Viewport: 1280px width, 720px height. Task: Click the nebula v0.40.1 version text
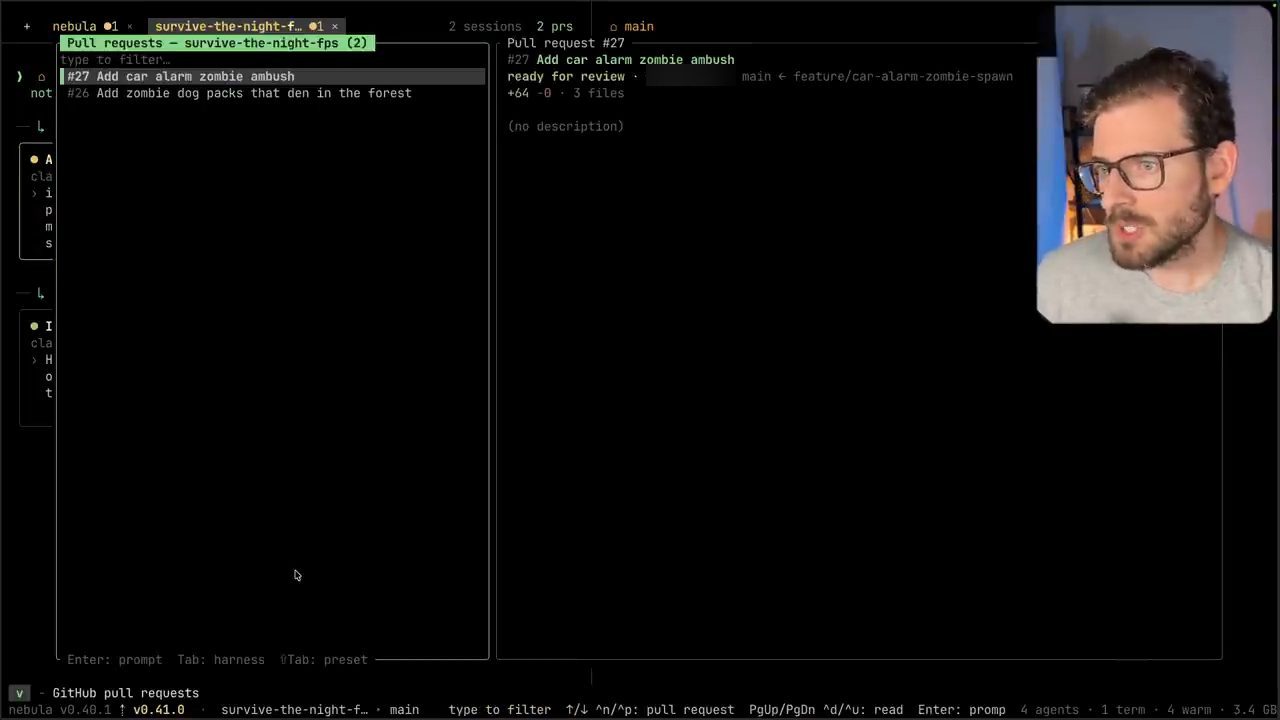(x=60, y=710)
